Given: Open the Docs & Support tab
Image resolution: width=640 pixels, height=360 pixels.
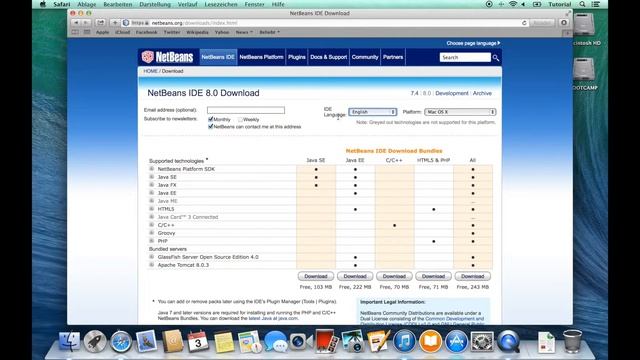Looking at the screenshot, I should [x=329, y=57].
